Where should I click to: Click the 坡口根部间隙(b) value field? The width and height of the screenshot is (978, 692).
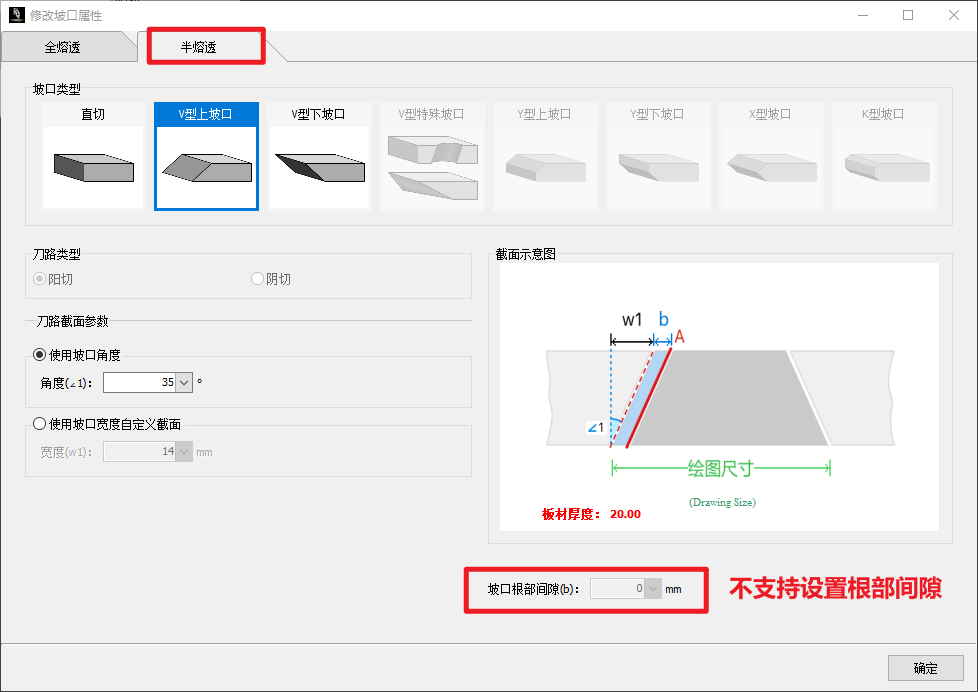617,588
